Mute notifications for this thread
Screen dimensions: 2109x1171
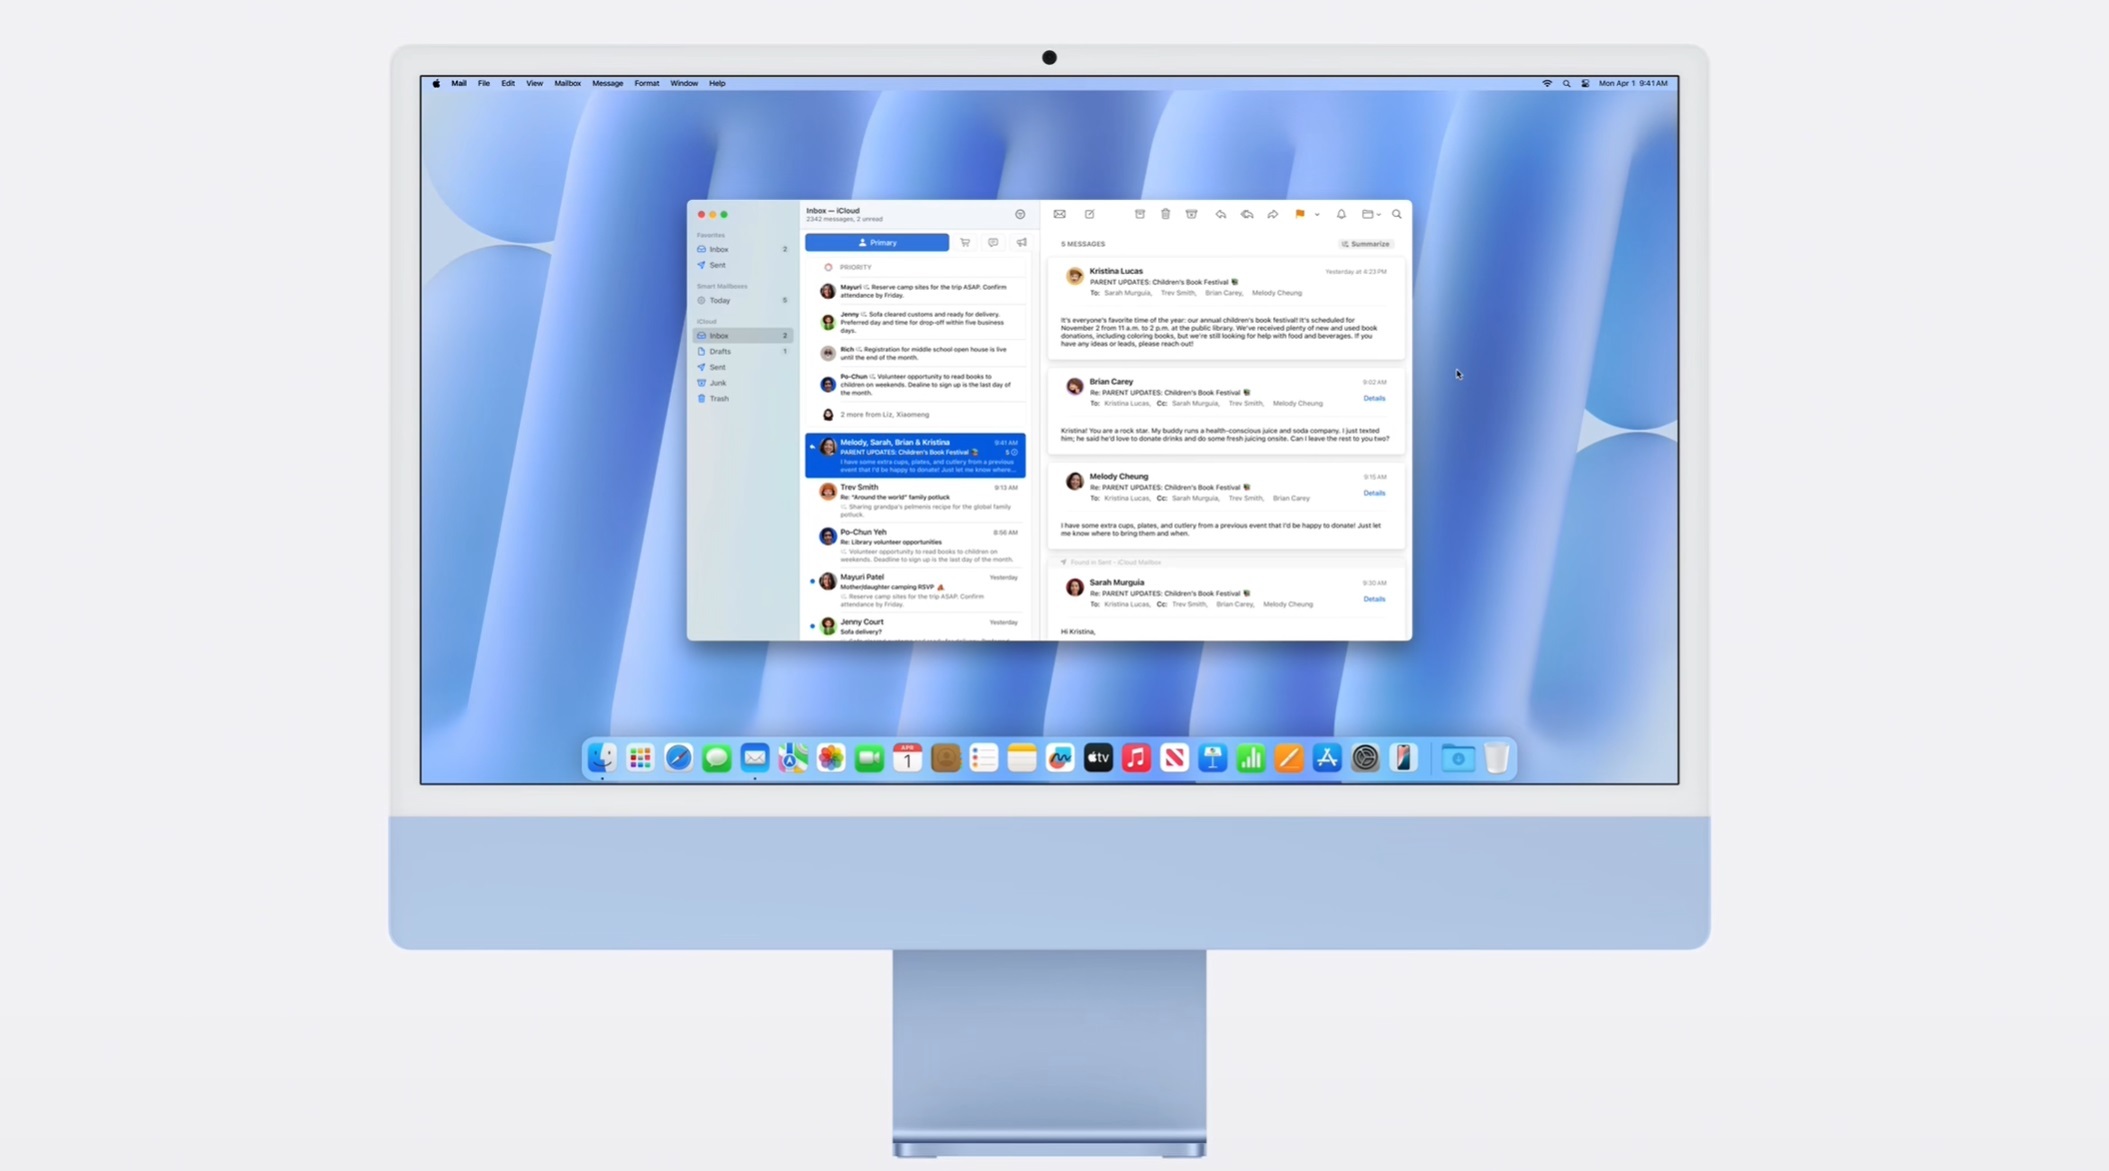coord(1341,214)
